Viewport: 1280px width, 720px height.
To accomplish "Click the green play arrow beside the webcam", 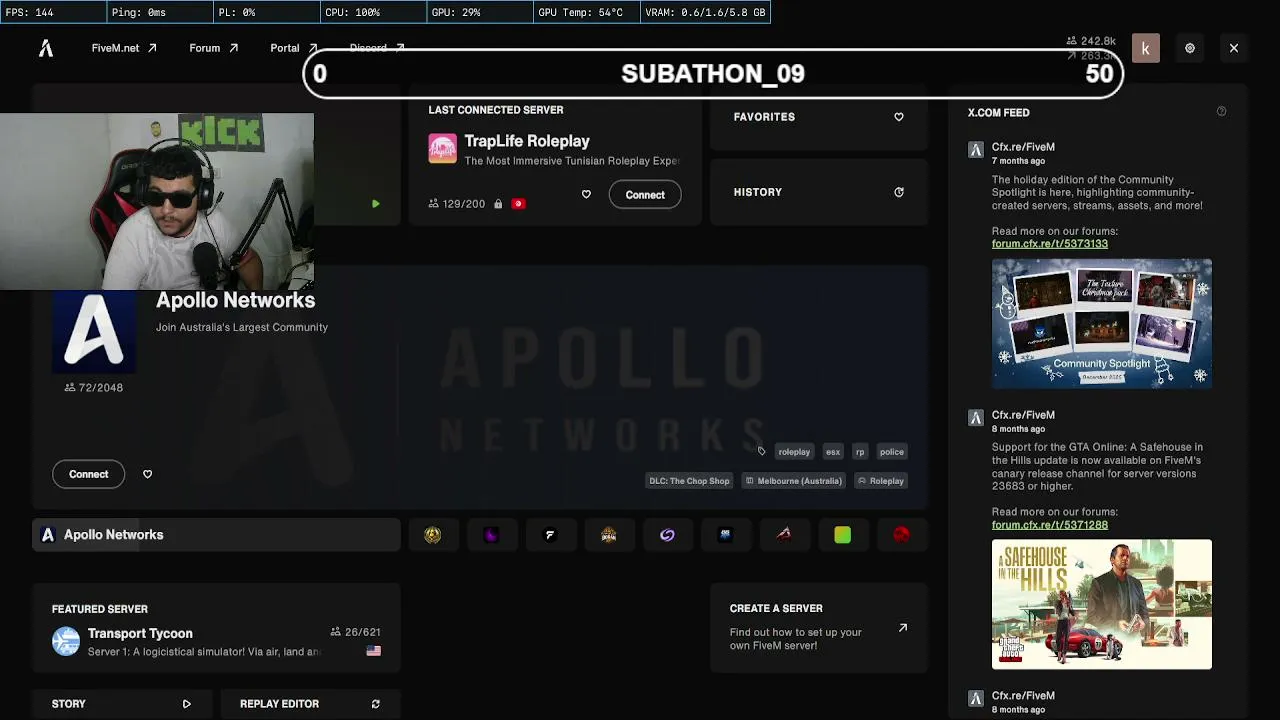I will tap(376, 204).
